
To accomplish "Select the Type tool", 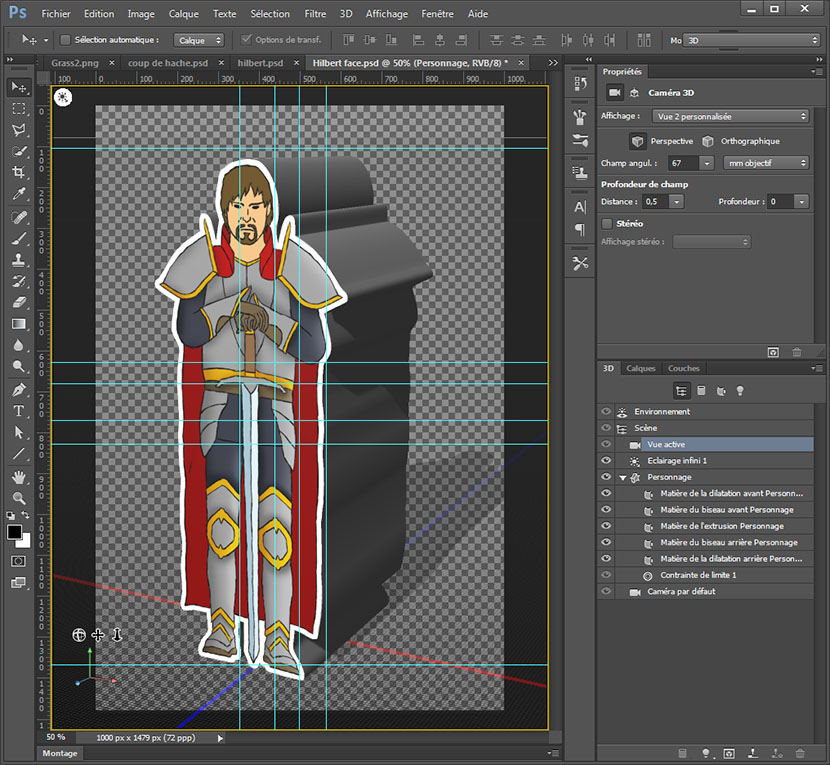I will point(19,411).
